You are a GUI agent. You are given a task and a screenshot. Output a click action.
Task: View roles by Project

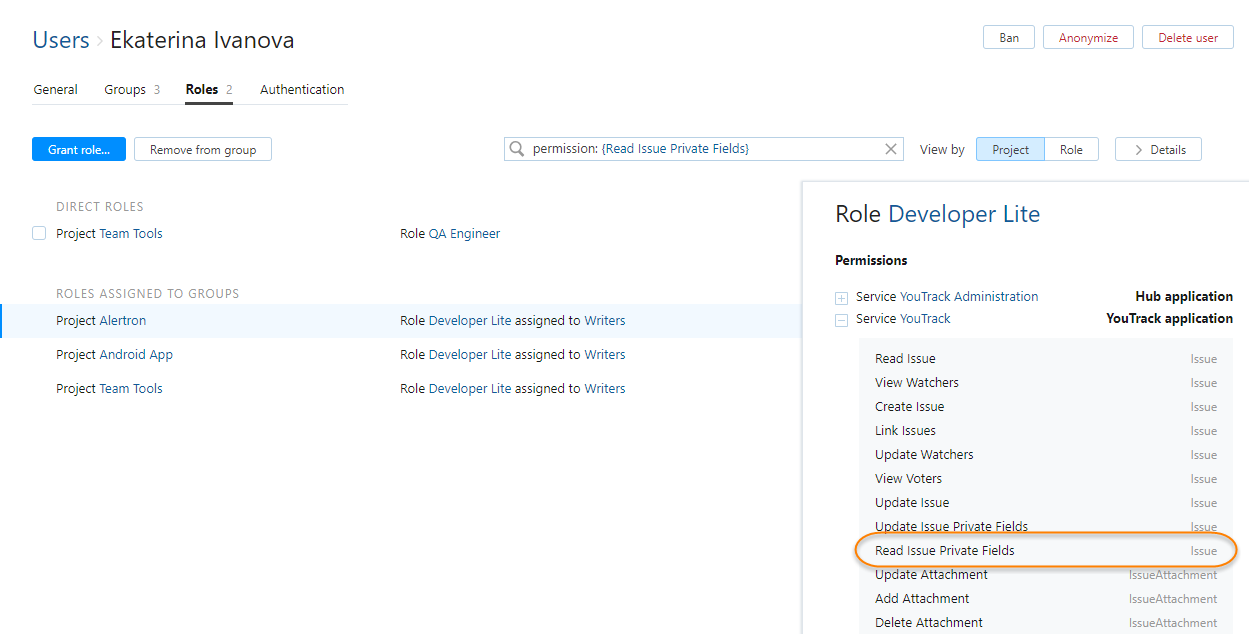(1010, 150)
